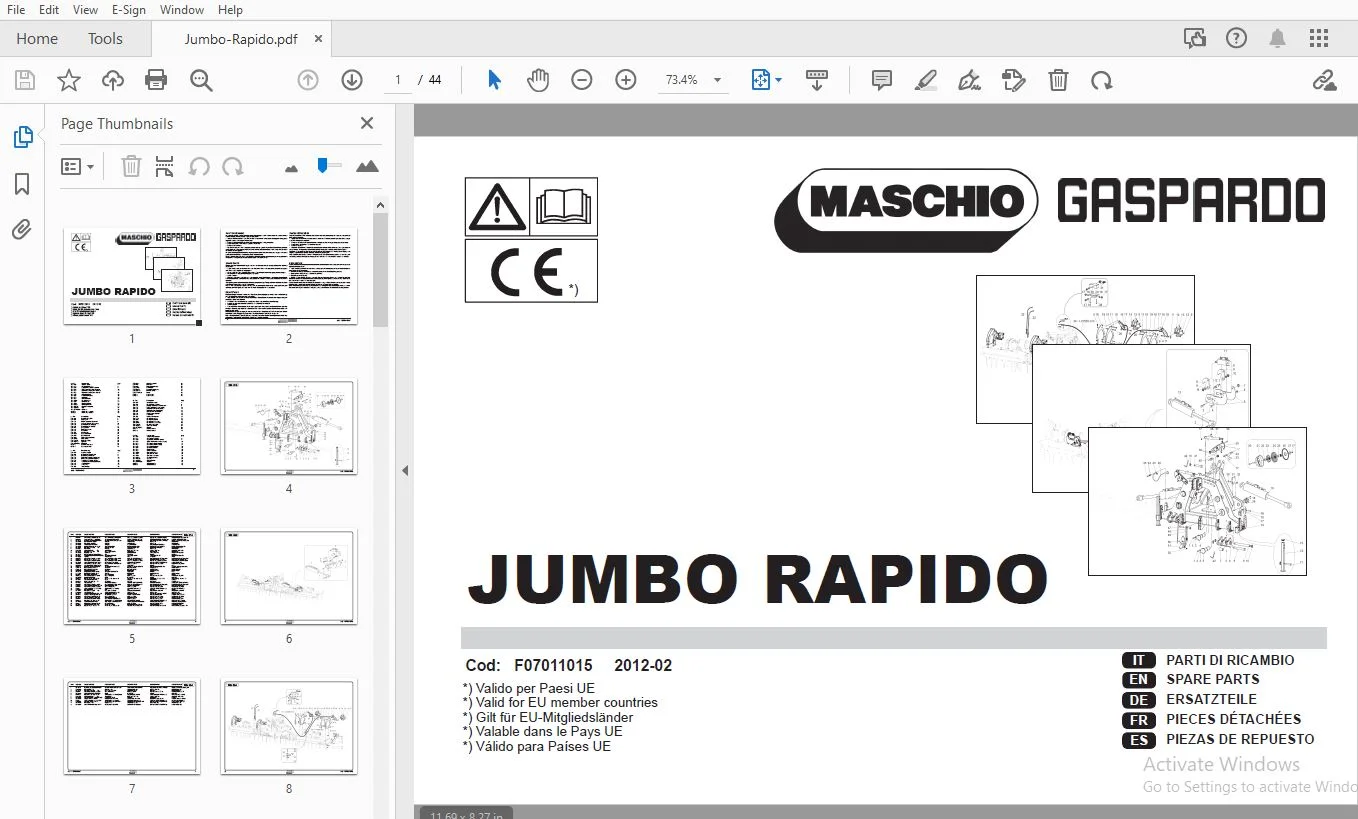Click the page number input field

coord(398,80)
